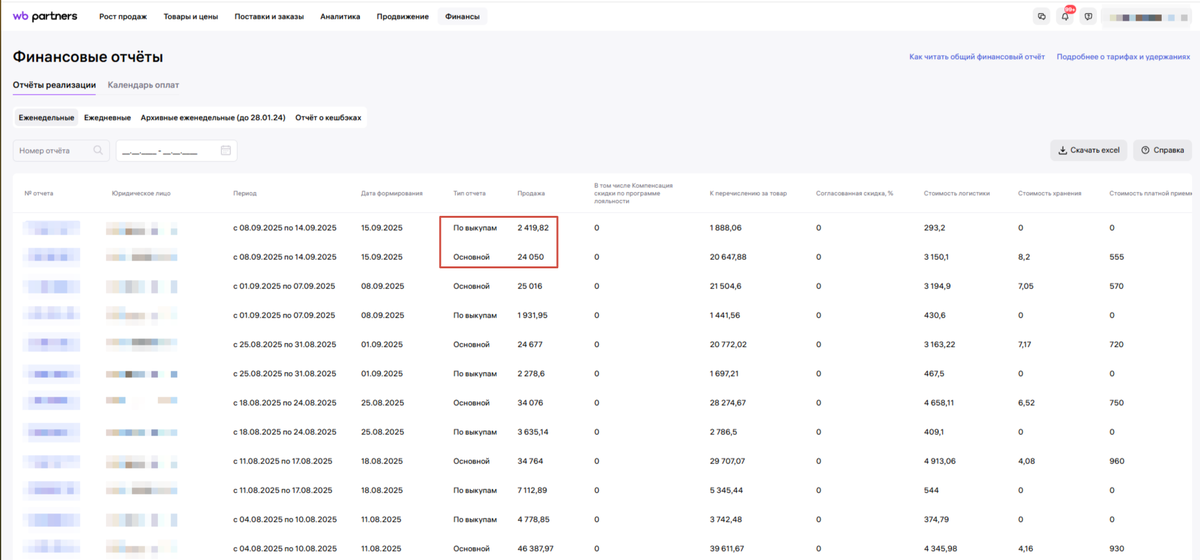Click logistics cost 3 194,9

tap(938, 286)
